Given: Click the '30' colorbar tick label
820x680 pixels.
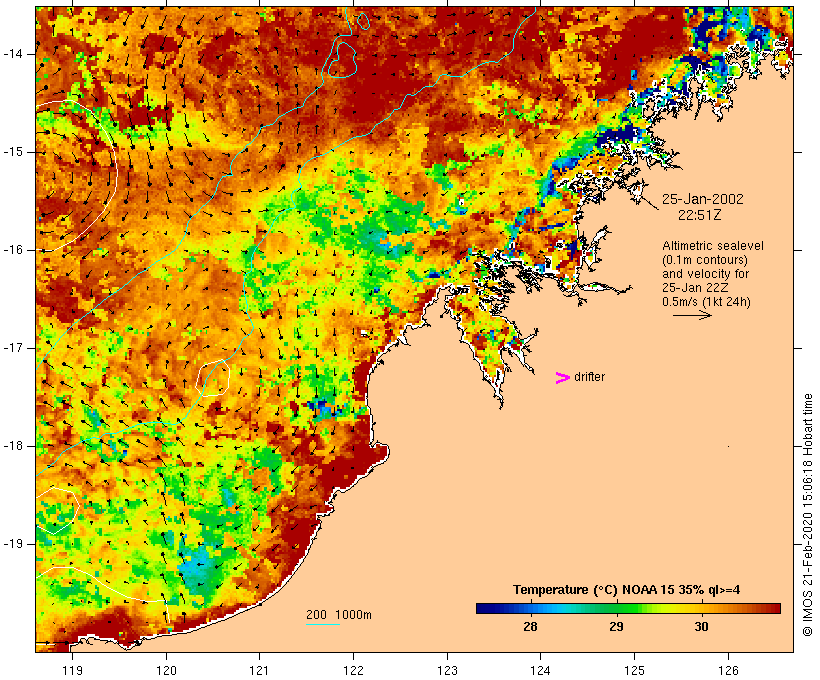Looking at the screenshot, I should (701, 627).
